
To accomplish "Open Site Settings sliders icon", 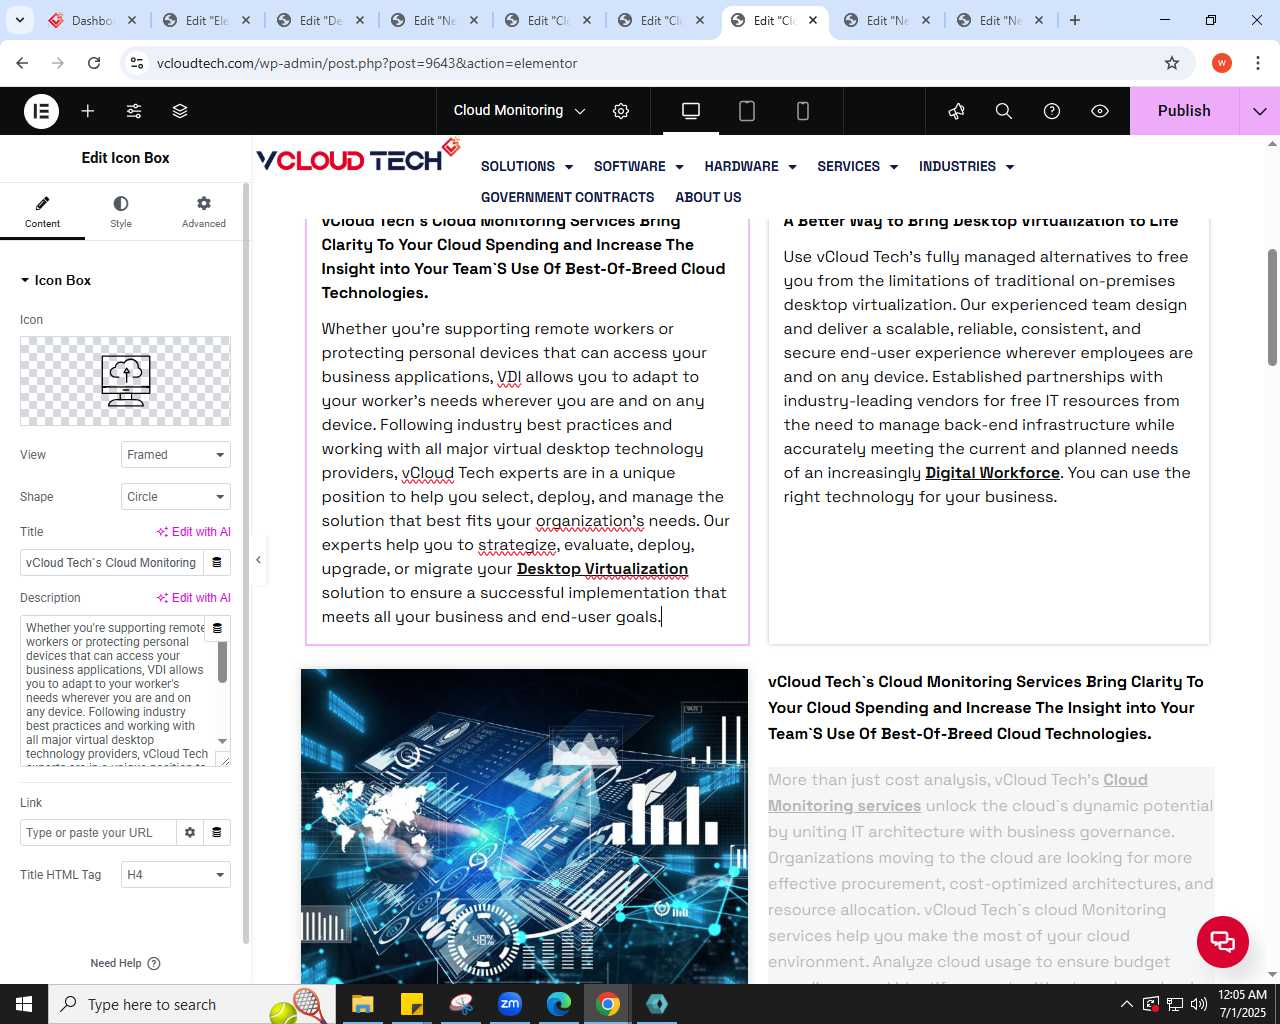I will [134, 111].
